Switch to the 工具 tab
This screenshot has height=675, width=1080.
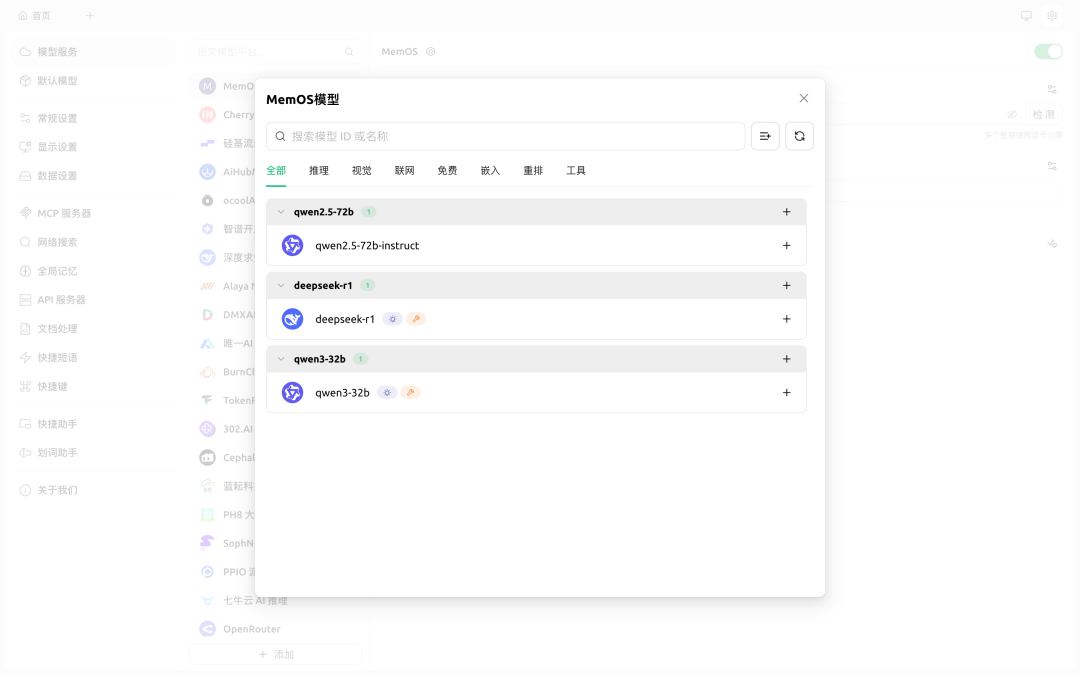(x=576, y=171)
